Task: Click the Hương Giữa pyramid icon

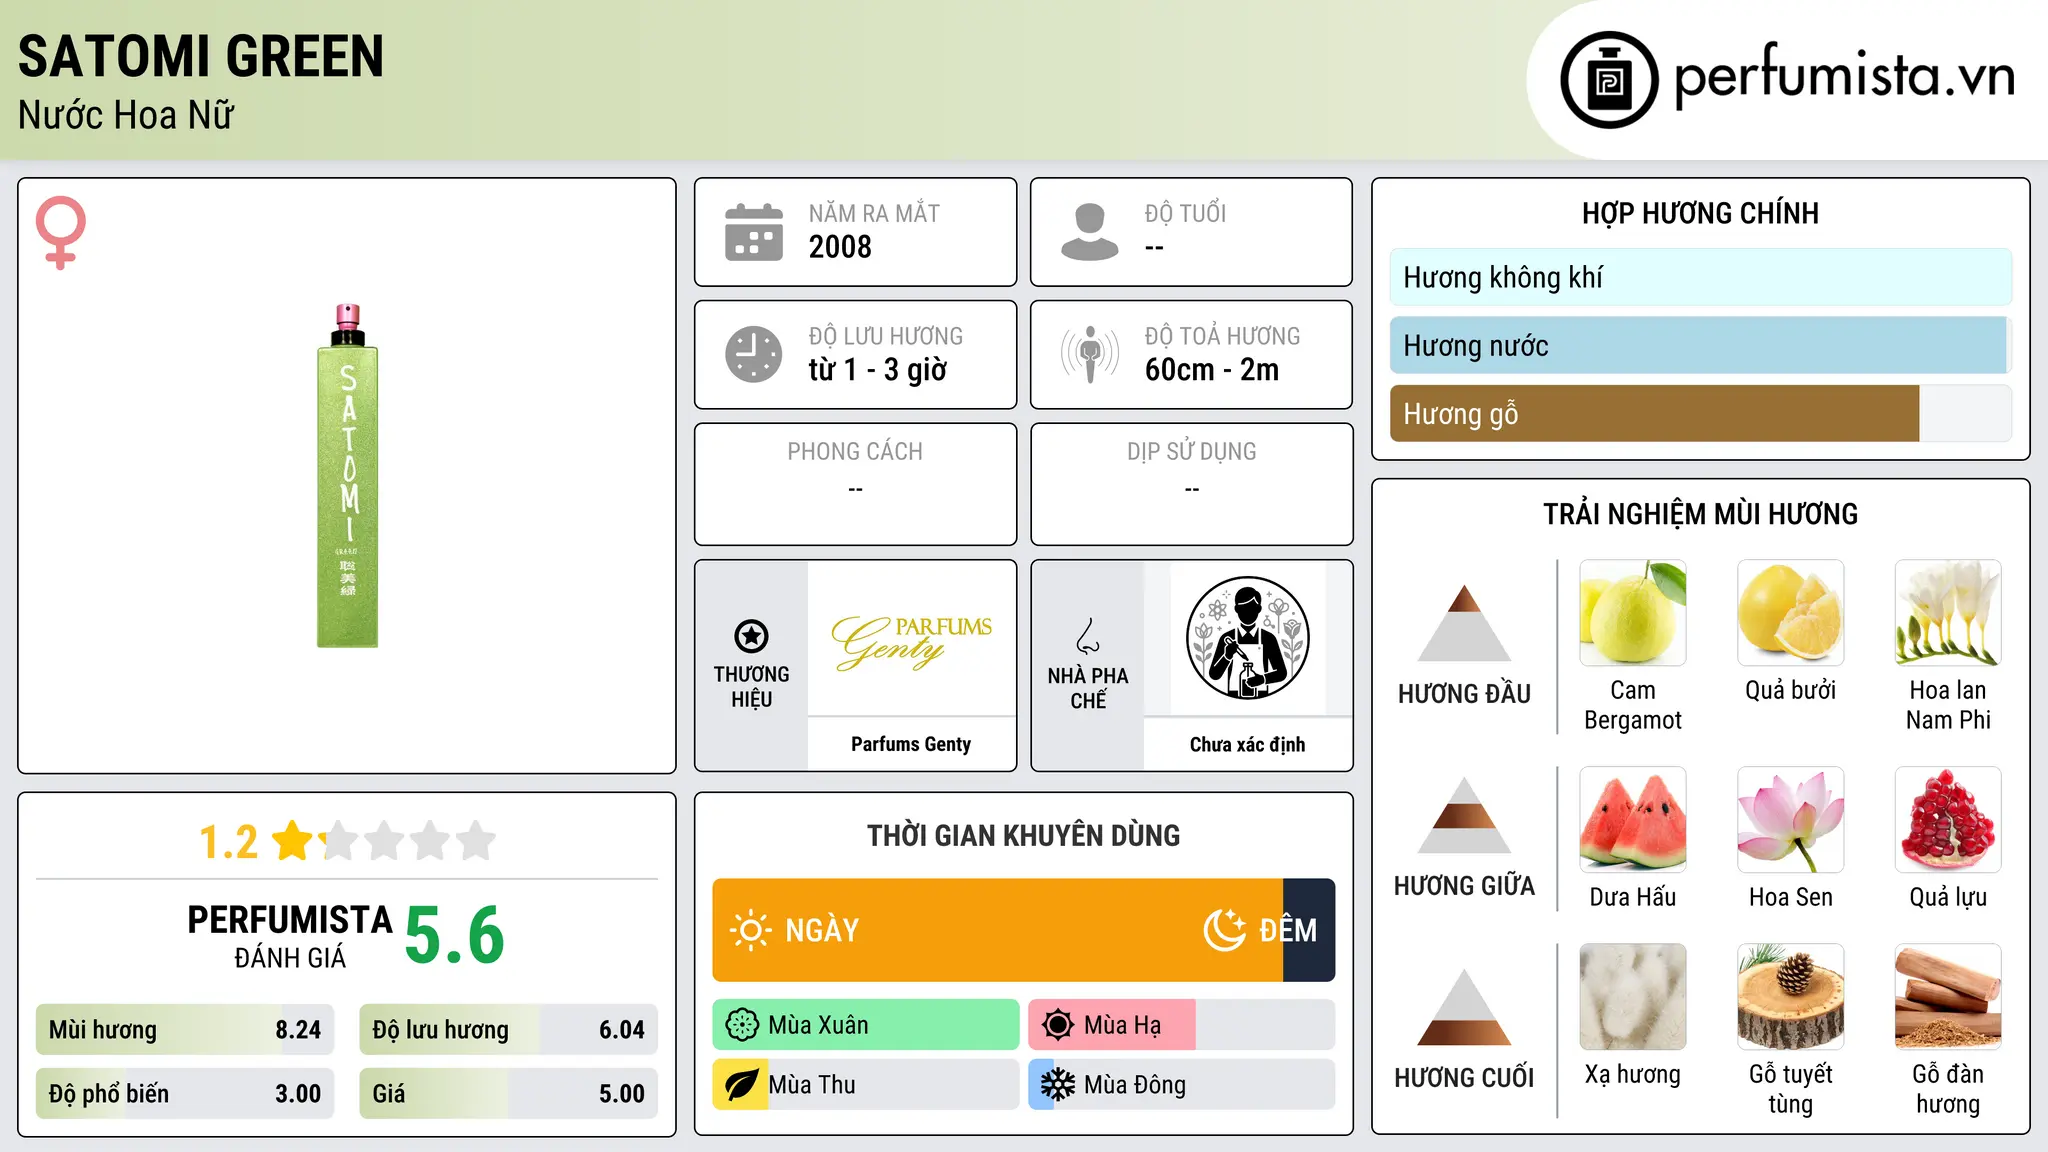Action: pyautogui.click(x=1464, y=814)
